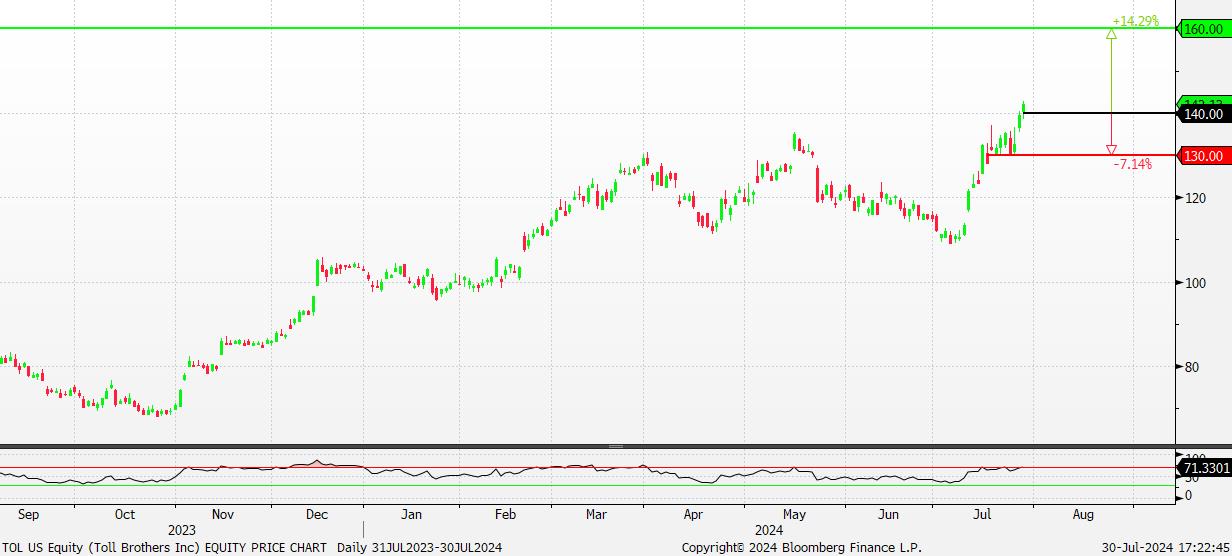Click the Aug label on date axis
1232x556 pixels.
1083,515
